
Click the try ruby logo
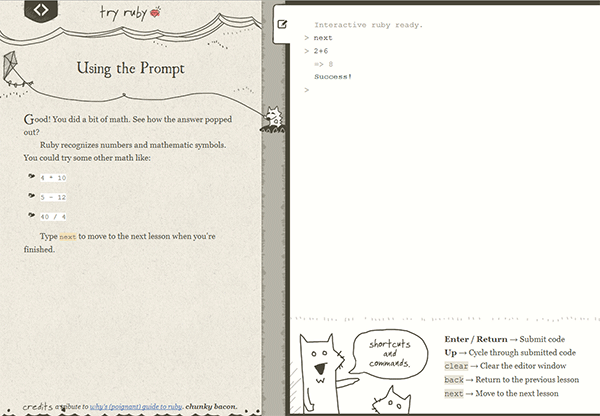click(130, 13)
